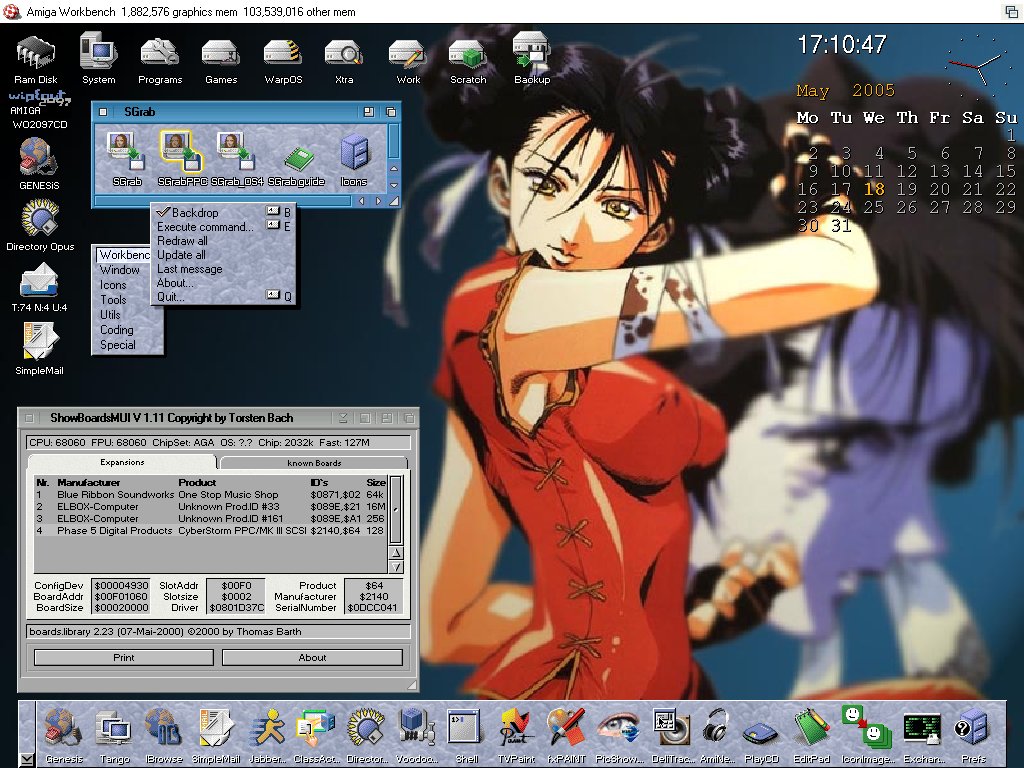Image resolution: width=1024 pixels, height=768 pixels.
Task: Collapse the dock with bottom-left arrow
Action: click(26, 760)
